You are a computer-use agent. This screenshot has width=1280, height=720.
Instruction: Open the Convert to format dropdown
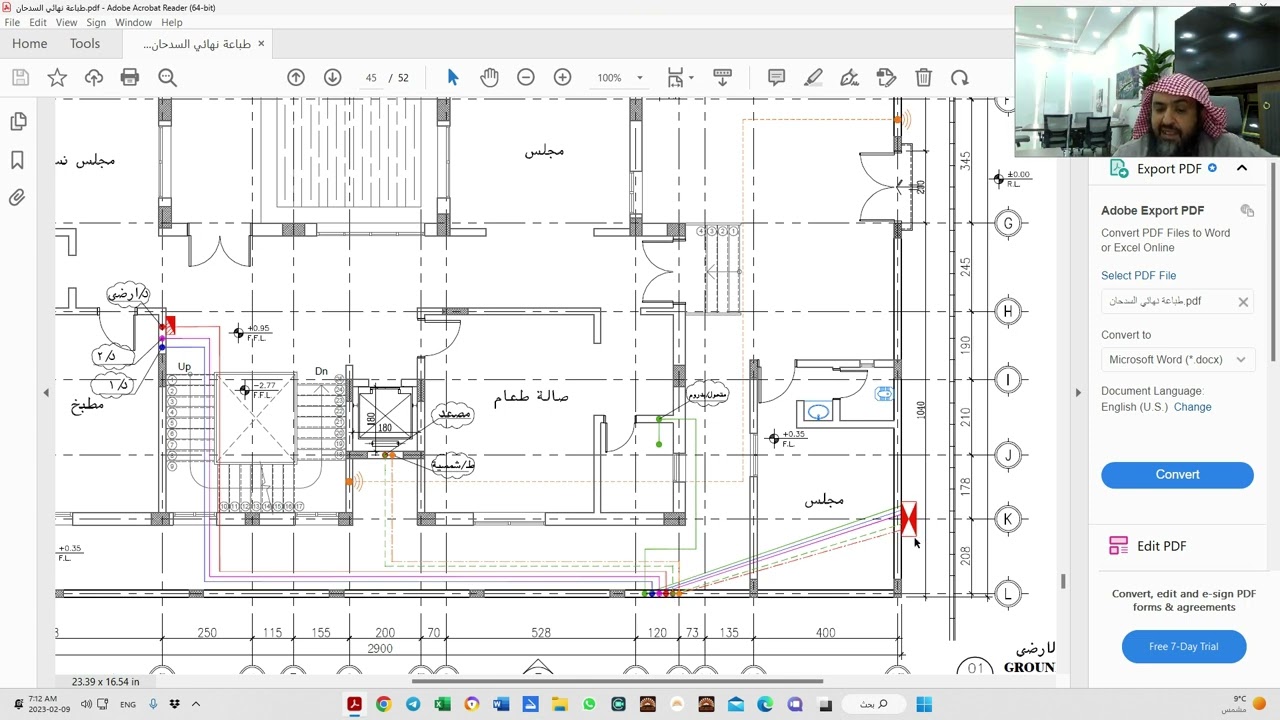click(x=1177, y=360)
